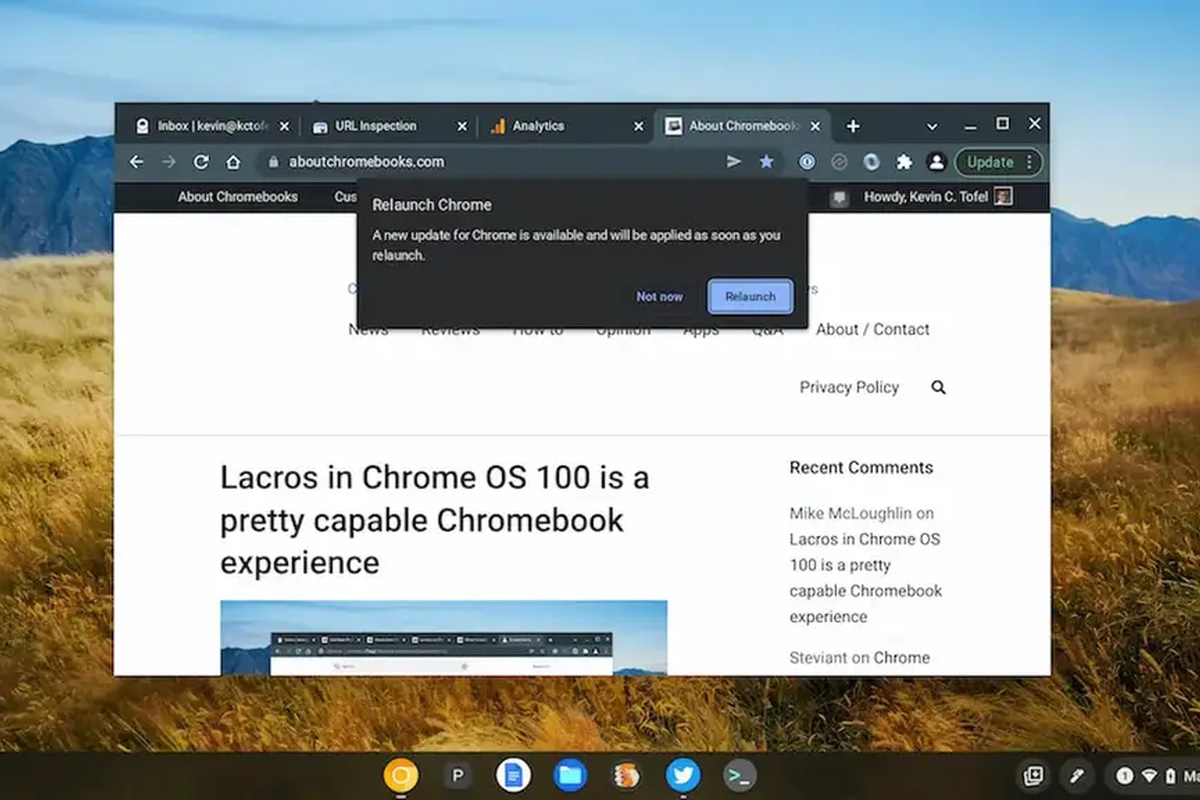Maximize the Chrome window
Viewport: 1200px width, 800px height.
point(1002,123)
